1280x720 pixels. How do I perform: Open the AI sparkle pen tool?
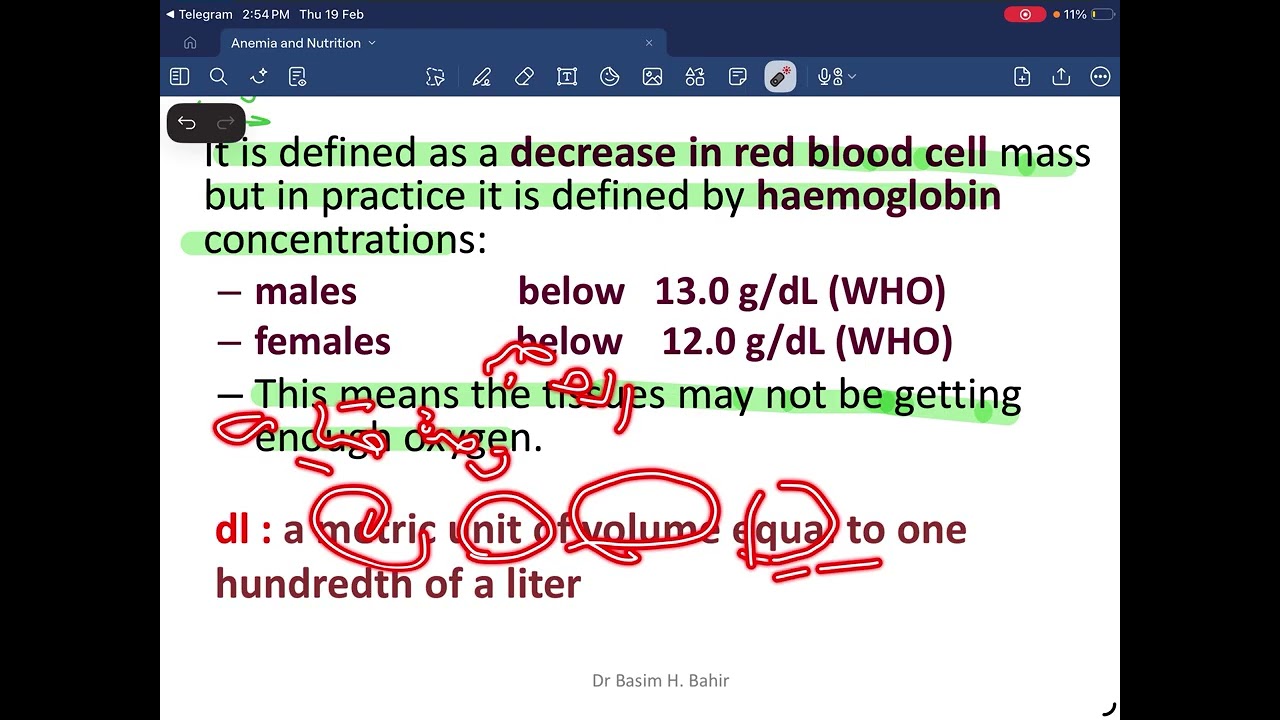258,77
